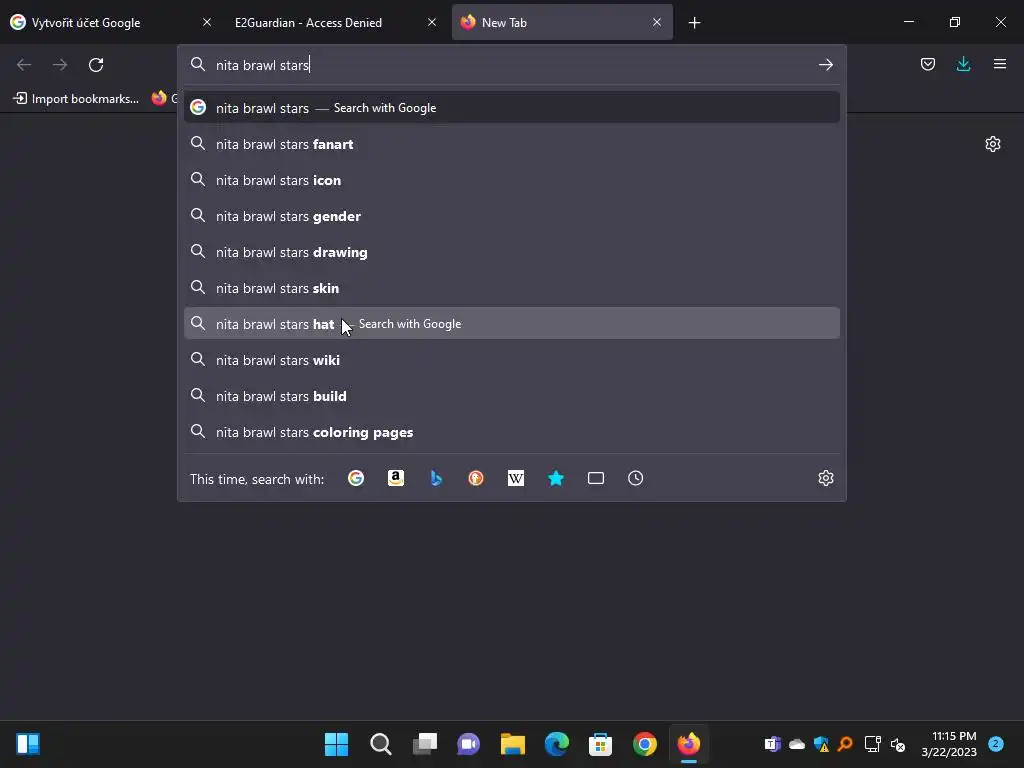Screen dimensions: 1024x768
Task: Click the back navigation arrow
Action: [24, 65]
